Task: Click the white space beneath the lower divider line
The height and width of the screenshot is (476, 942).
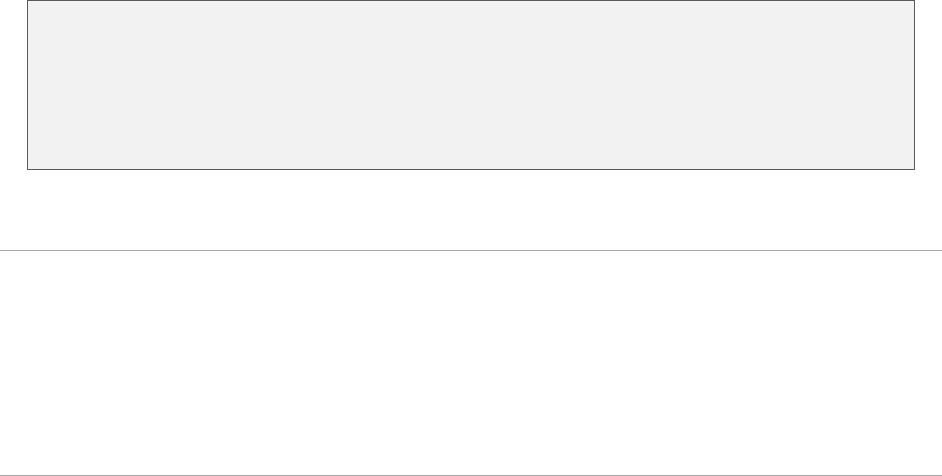Action: click(x=470, y=475)
